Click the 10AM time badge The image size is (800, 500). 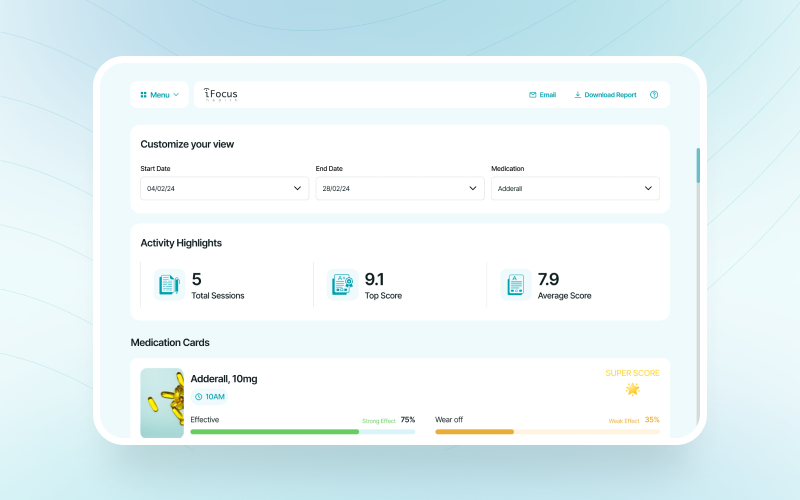pos(209,396)
